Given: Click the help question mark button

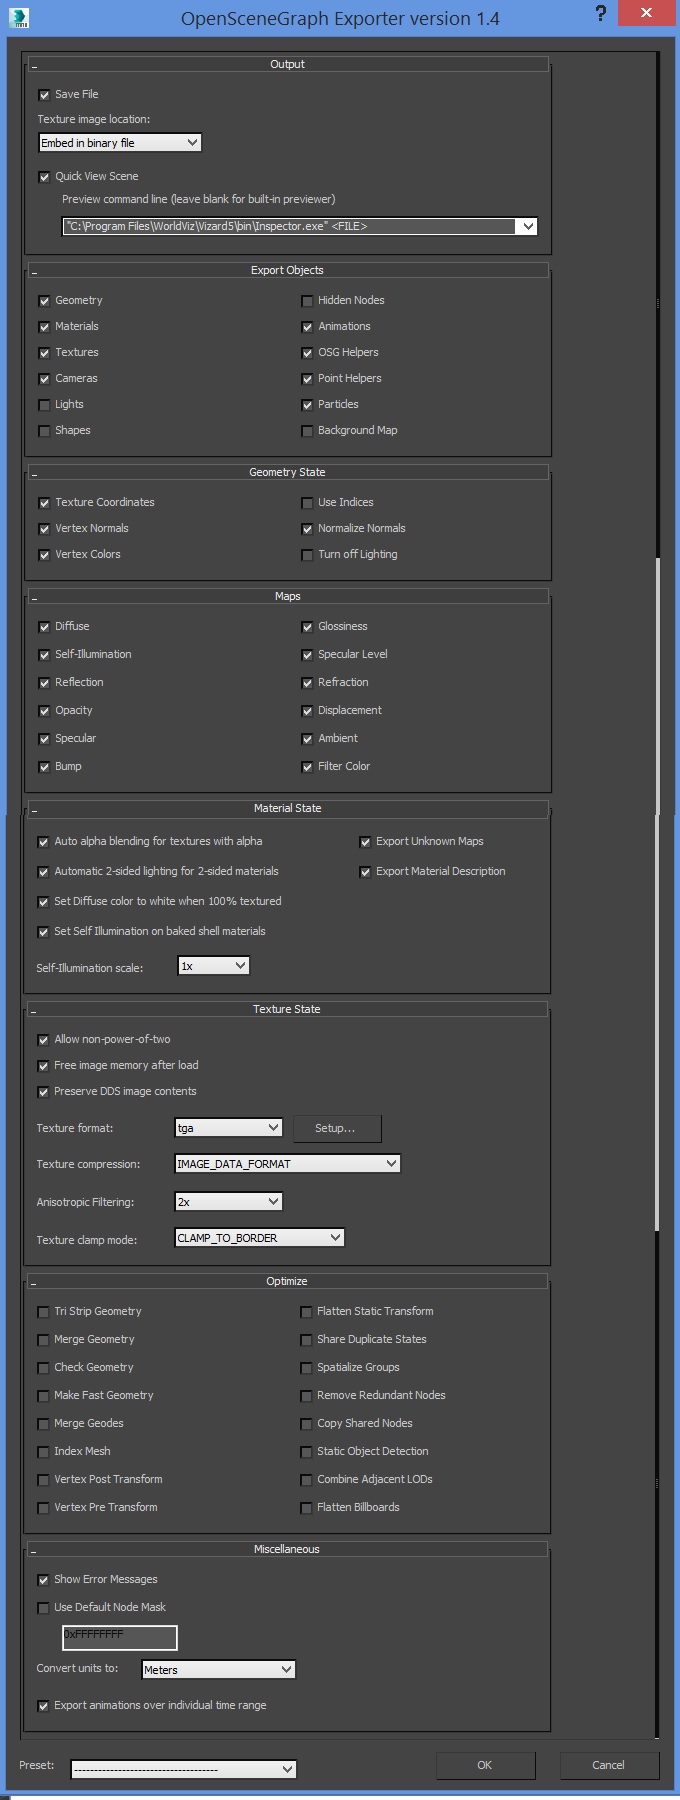Looking at the screenshot, I should click(600, 14).
